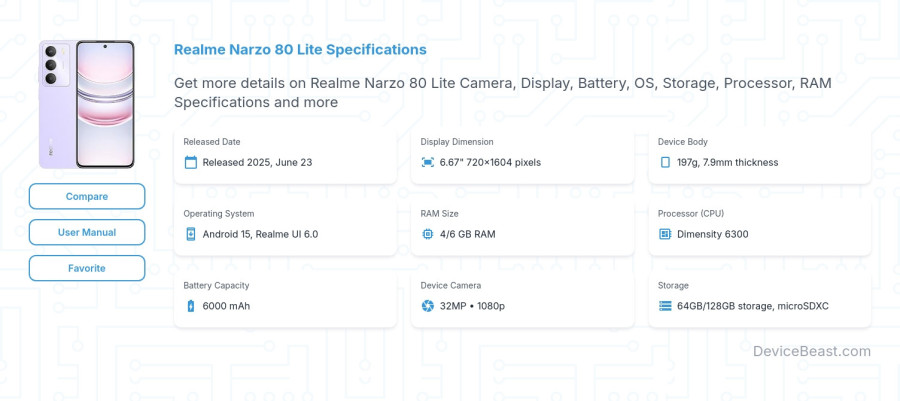Click the Realme Narzo 80 Lite phone image

coord(87,104)
